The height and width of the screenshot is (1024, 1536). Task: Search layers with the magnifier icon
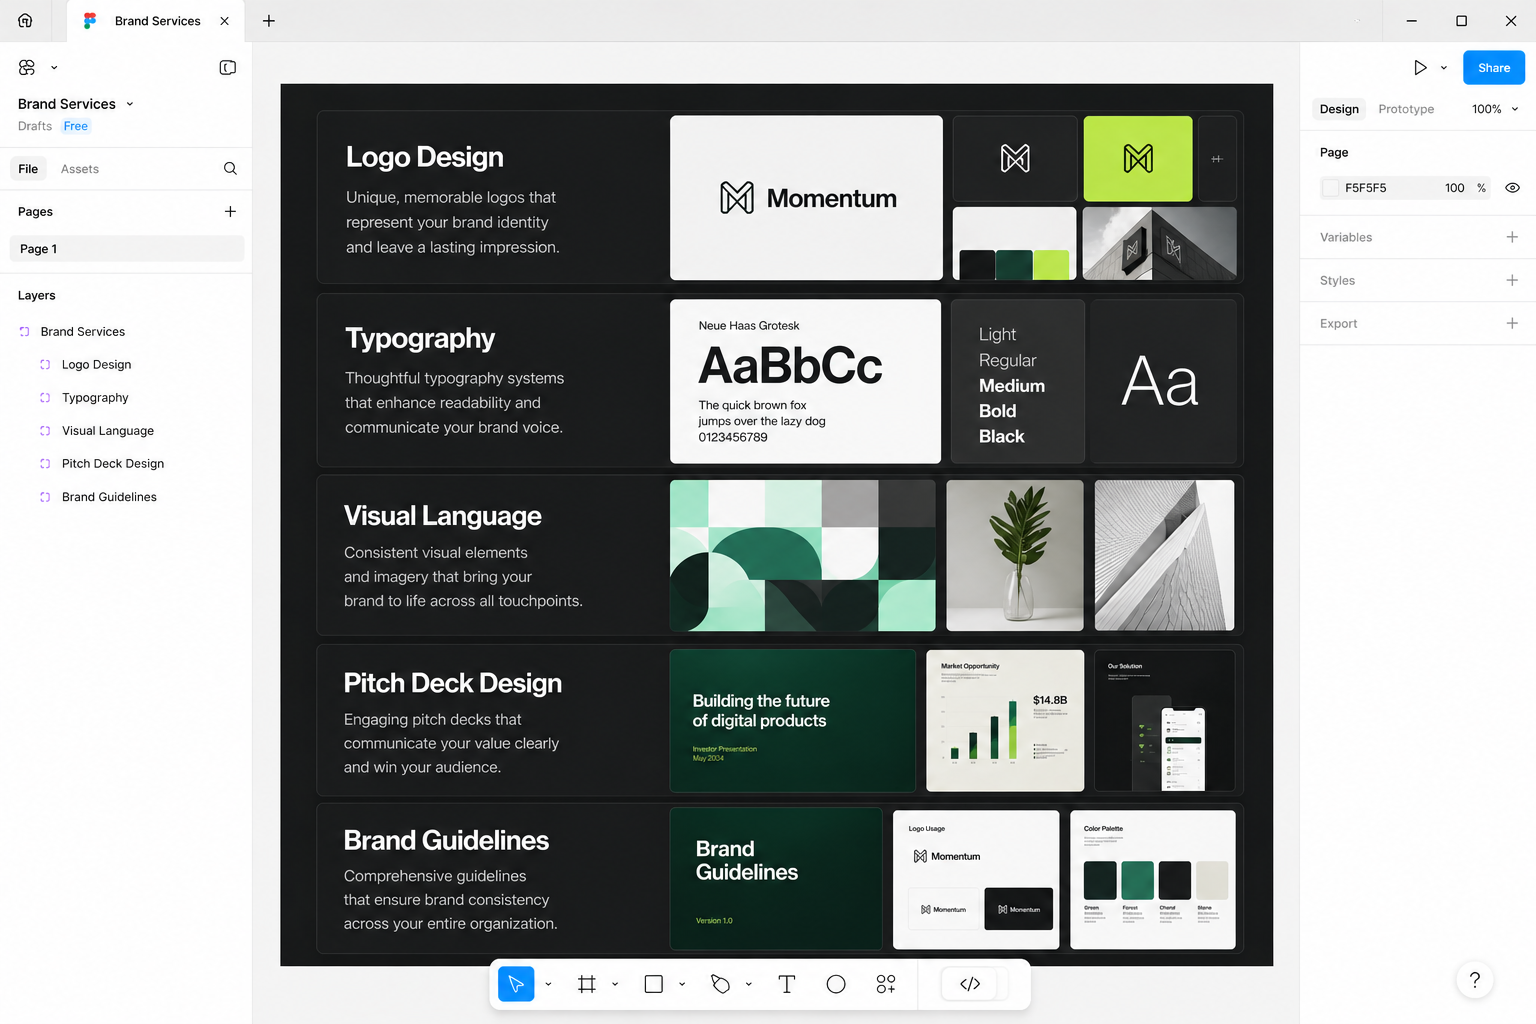click(x=230, y=168)
